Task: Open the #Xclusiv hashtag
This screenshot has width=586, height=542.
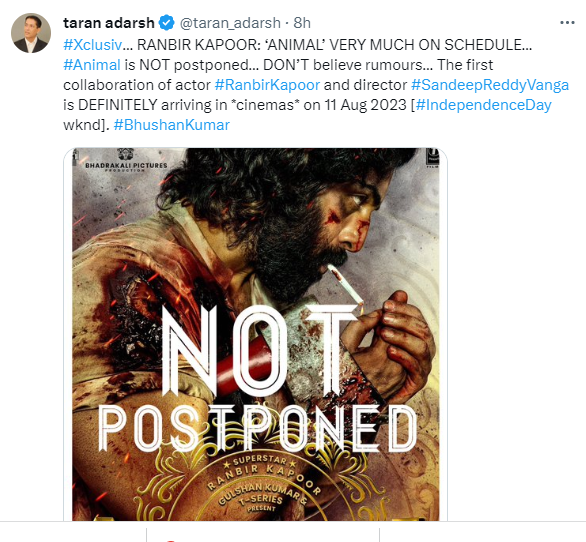Action: pos(93,45)
